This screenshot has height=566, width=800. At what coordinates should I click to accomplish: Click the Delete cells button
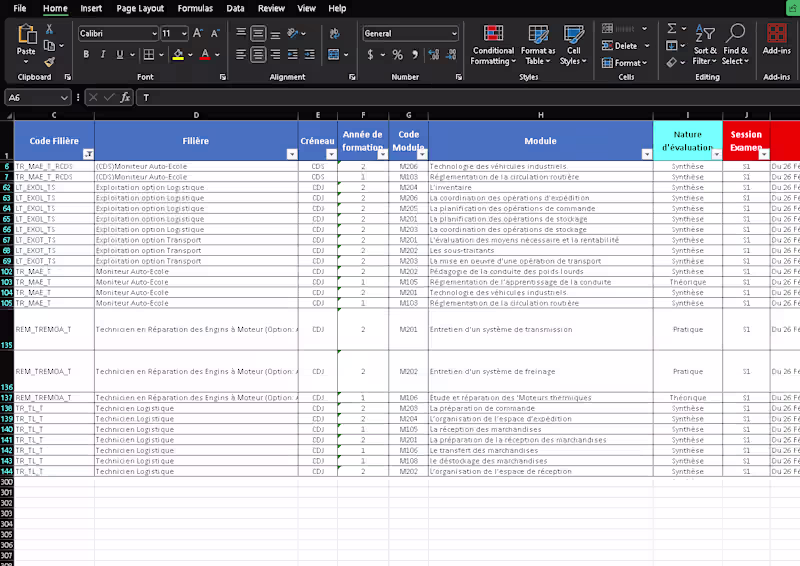[620, 46]
